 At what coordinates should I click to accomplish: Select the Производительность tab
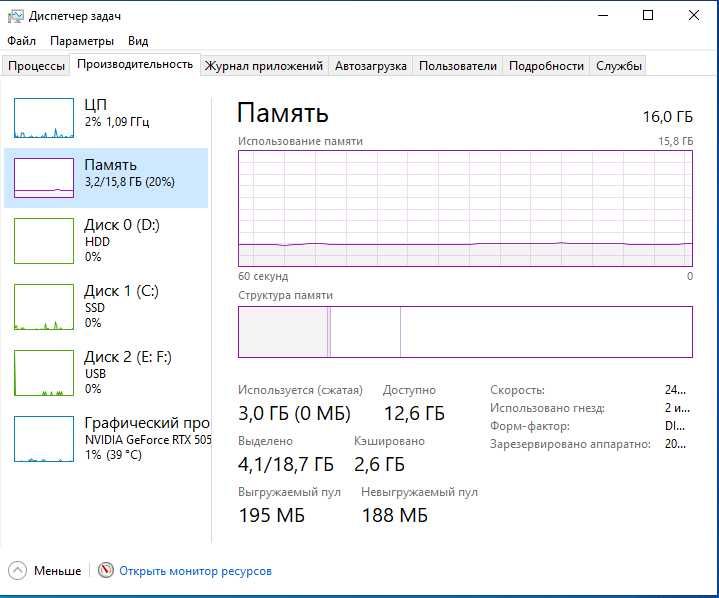click(x=135, y=64)
